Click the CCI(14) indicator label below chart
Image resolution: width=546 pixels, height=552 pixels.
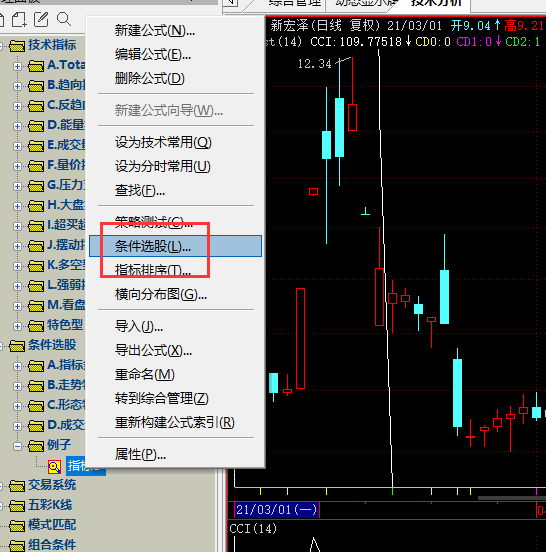pyautogui.click(x=253, y=529)
